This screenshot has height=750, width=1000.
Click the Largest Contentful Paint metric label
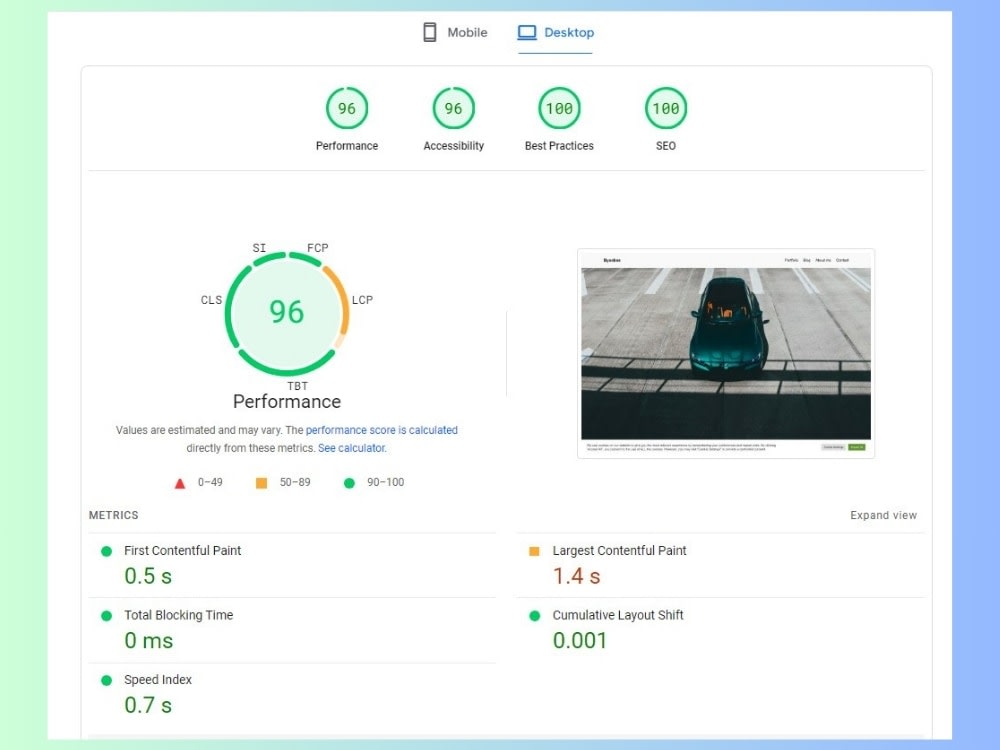pyautogui.click(x=619, y=550)
